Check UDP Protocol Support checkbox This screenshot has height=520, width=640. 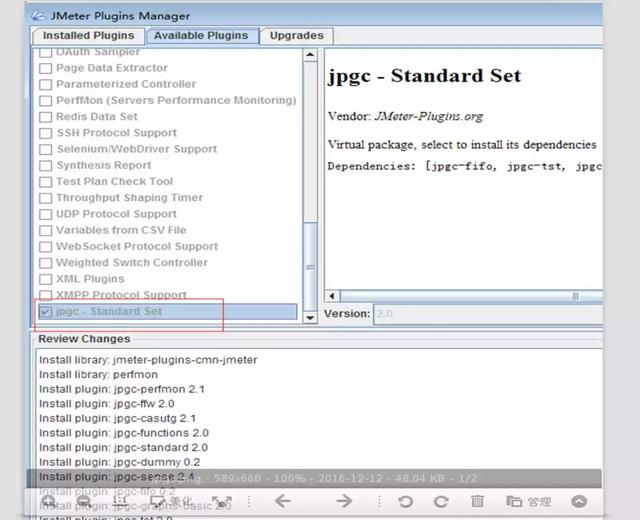[x=45, y=214]
